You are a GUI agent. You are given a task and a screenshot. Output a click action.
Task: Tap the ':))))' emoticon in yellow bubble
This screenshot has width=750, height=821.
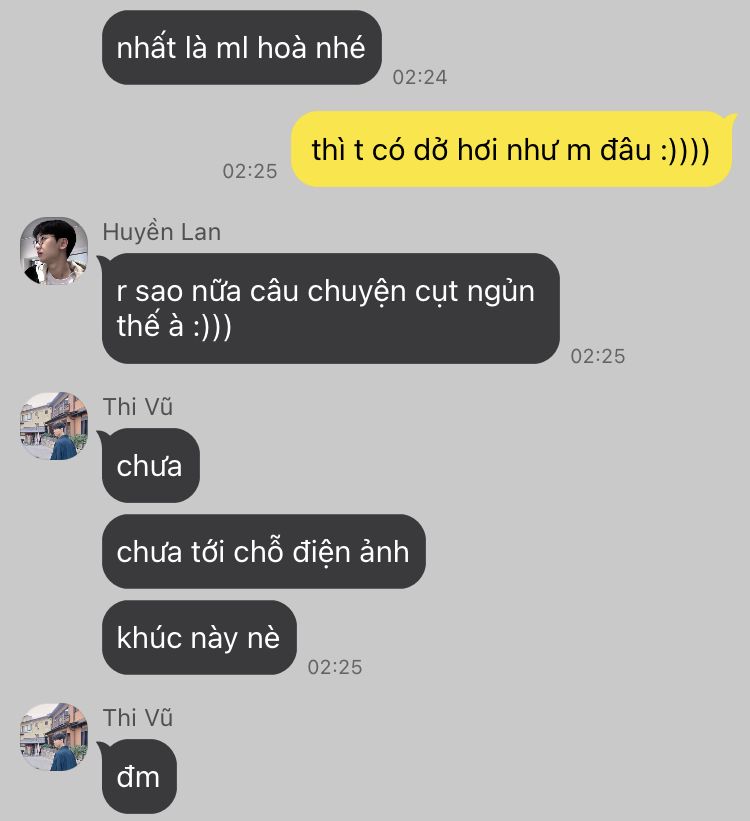point(686,150)
